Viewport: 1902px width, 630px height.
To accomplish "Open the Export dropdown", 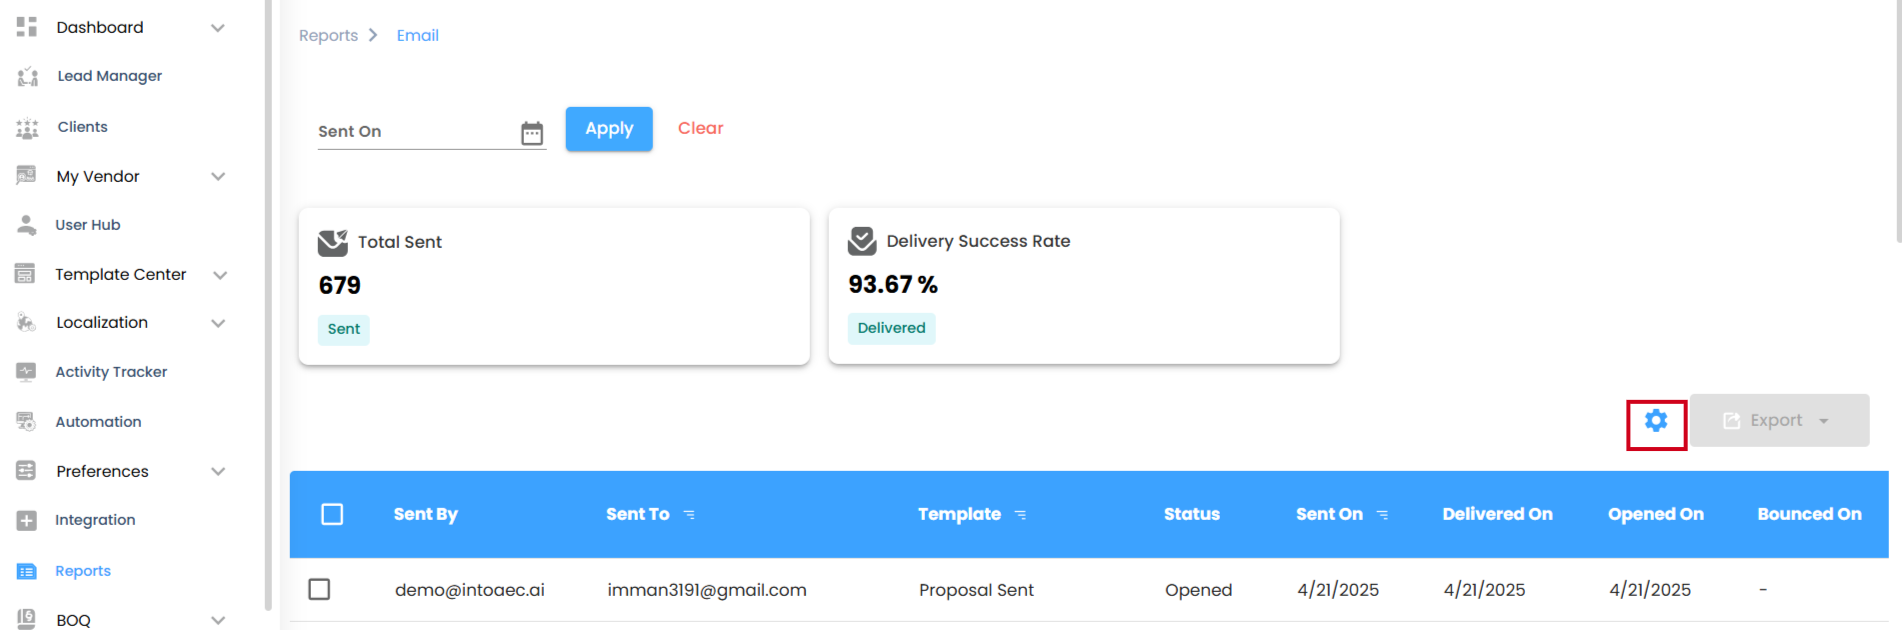I will (x=1779, y=421).
